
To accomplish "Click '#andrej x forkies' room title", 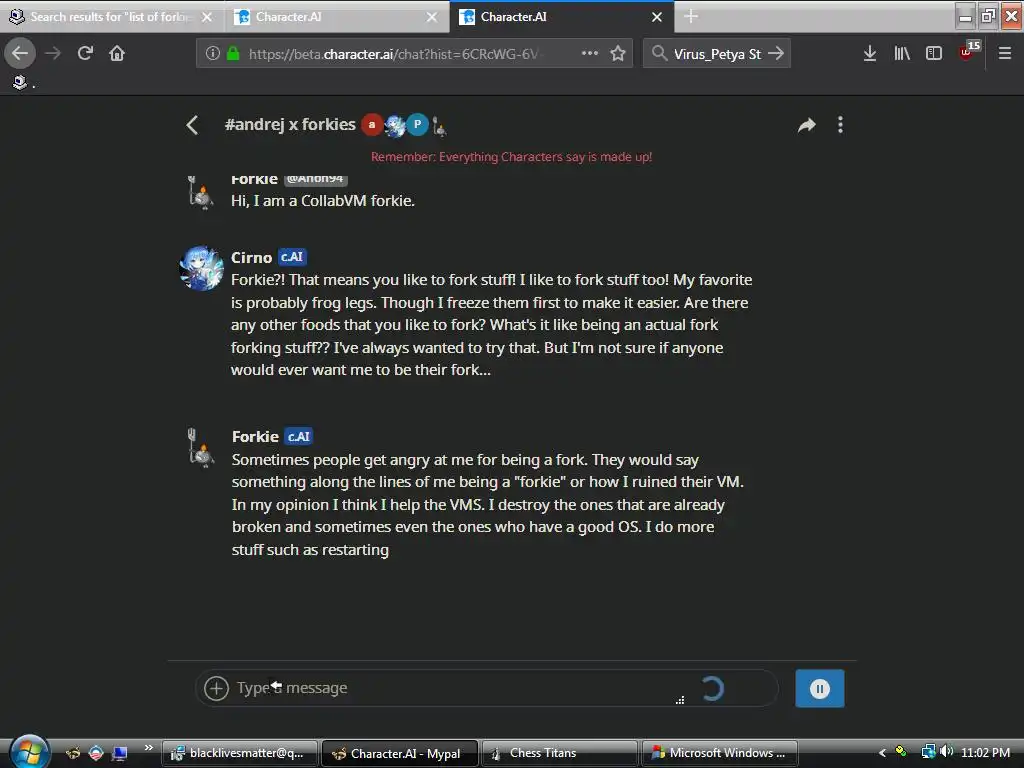I will click(x=290, y=124).
